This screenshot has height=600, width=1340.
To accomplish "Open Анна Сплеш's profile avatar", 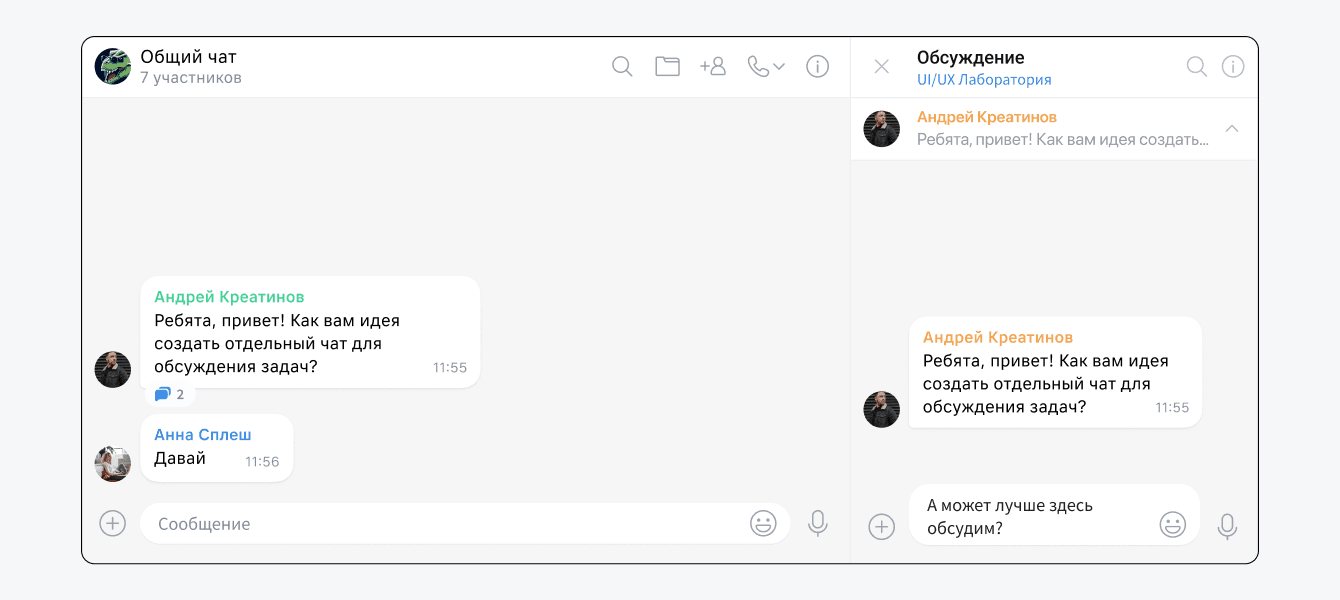I will point(113,463).
